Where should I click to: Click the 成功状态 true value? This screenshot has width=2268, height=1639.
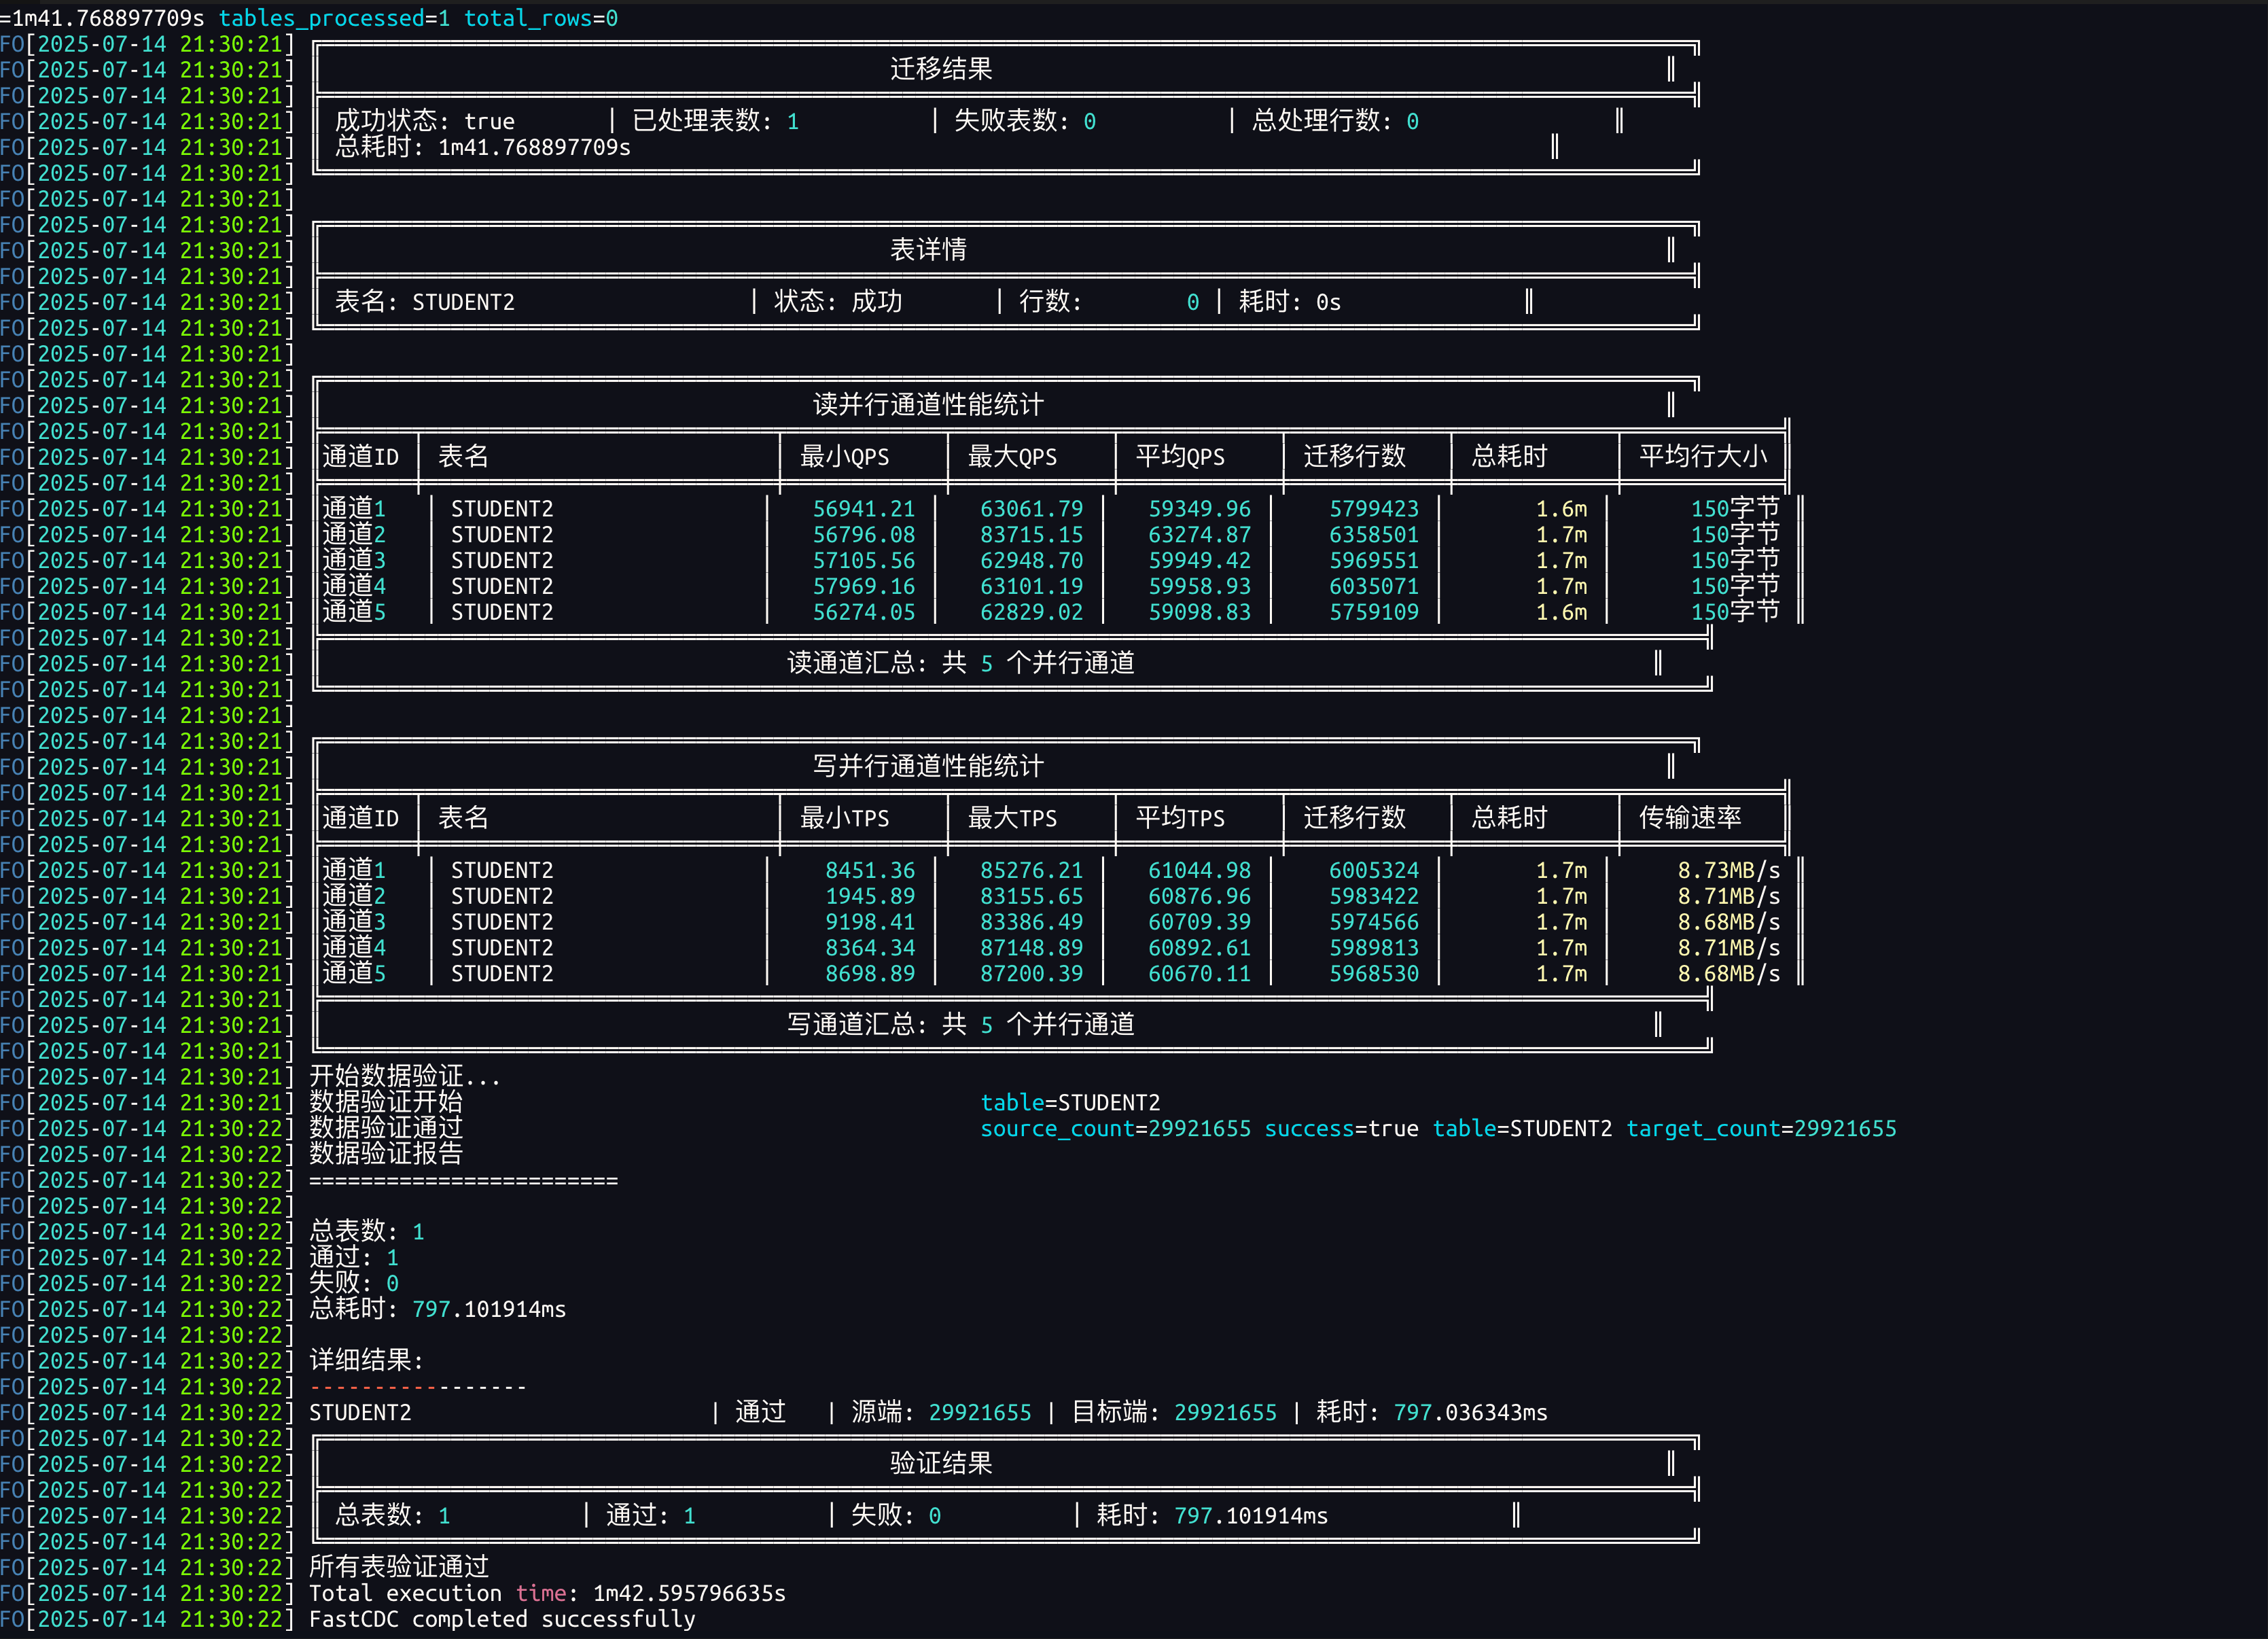click(x=489, y=122)
